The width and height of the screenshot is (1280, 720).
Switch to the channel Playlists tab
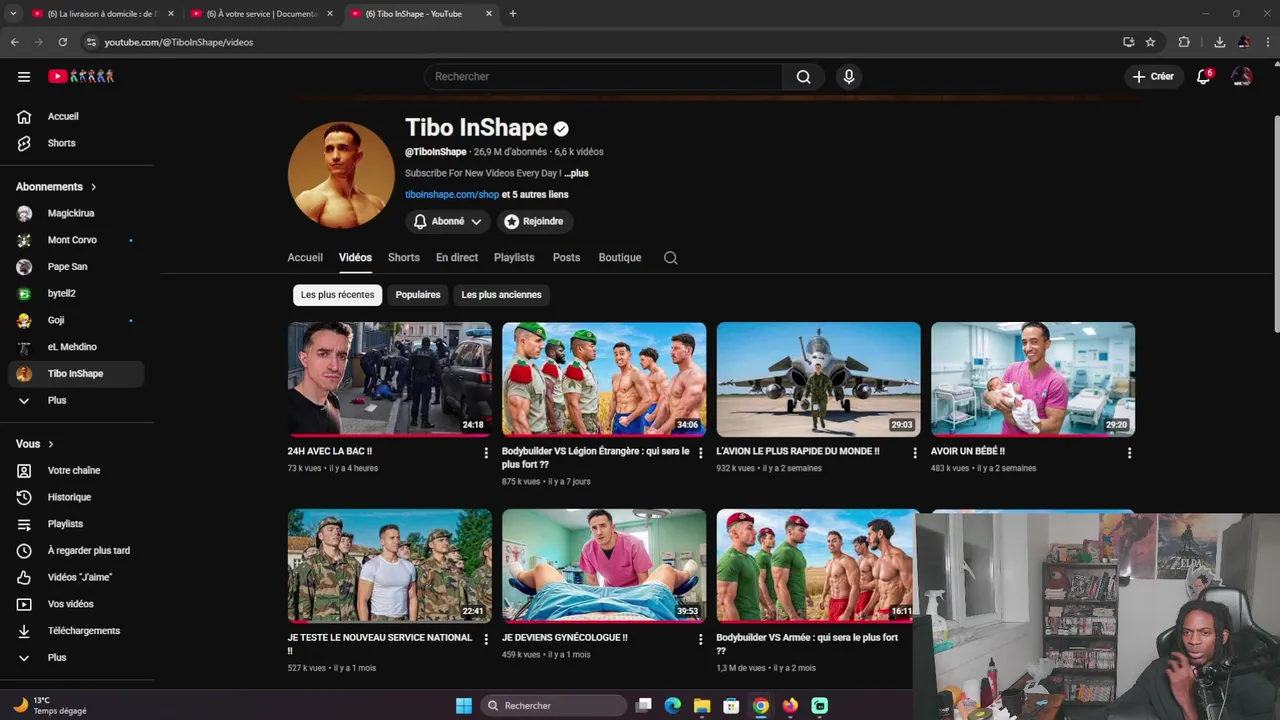tap(514, 257)
